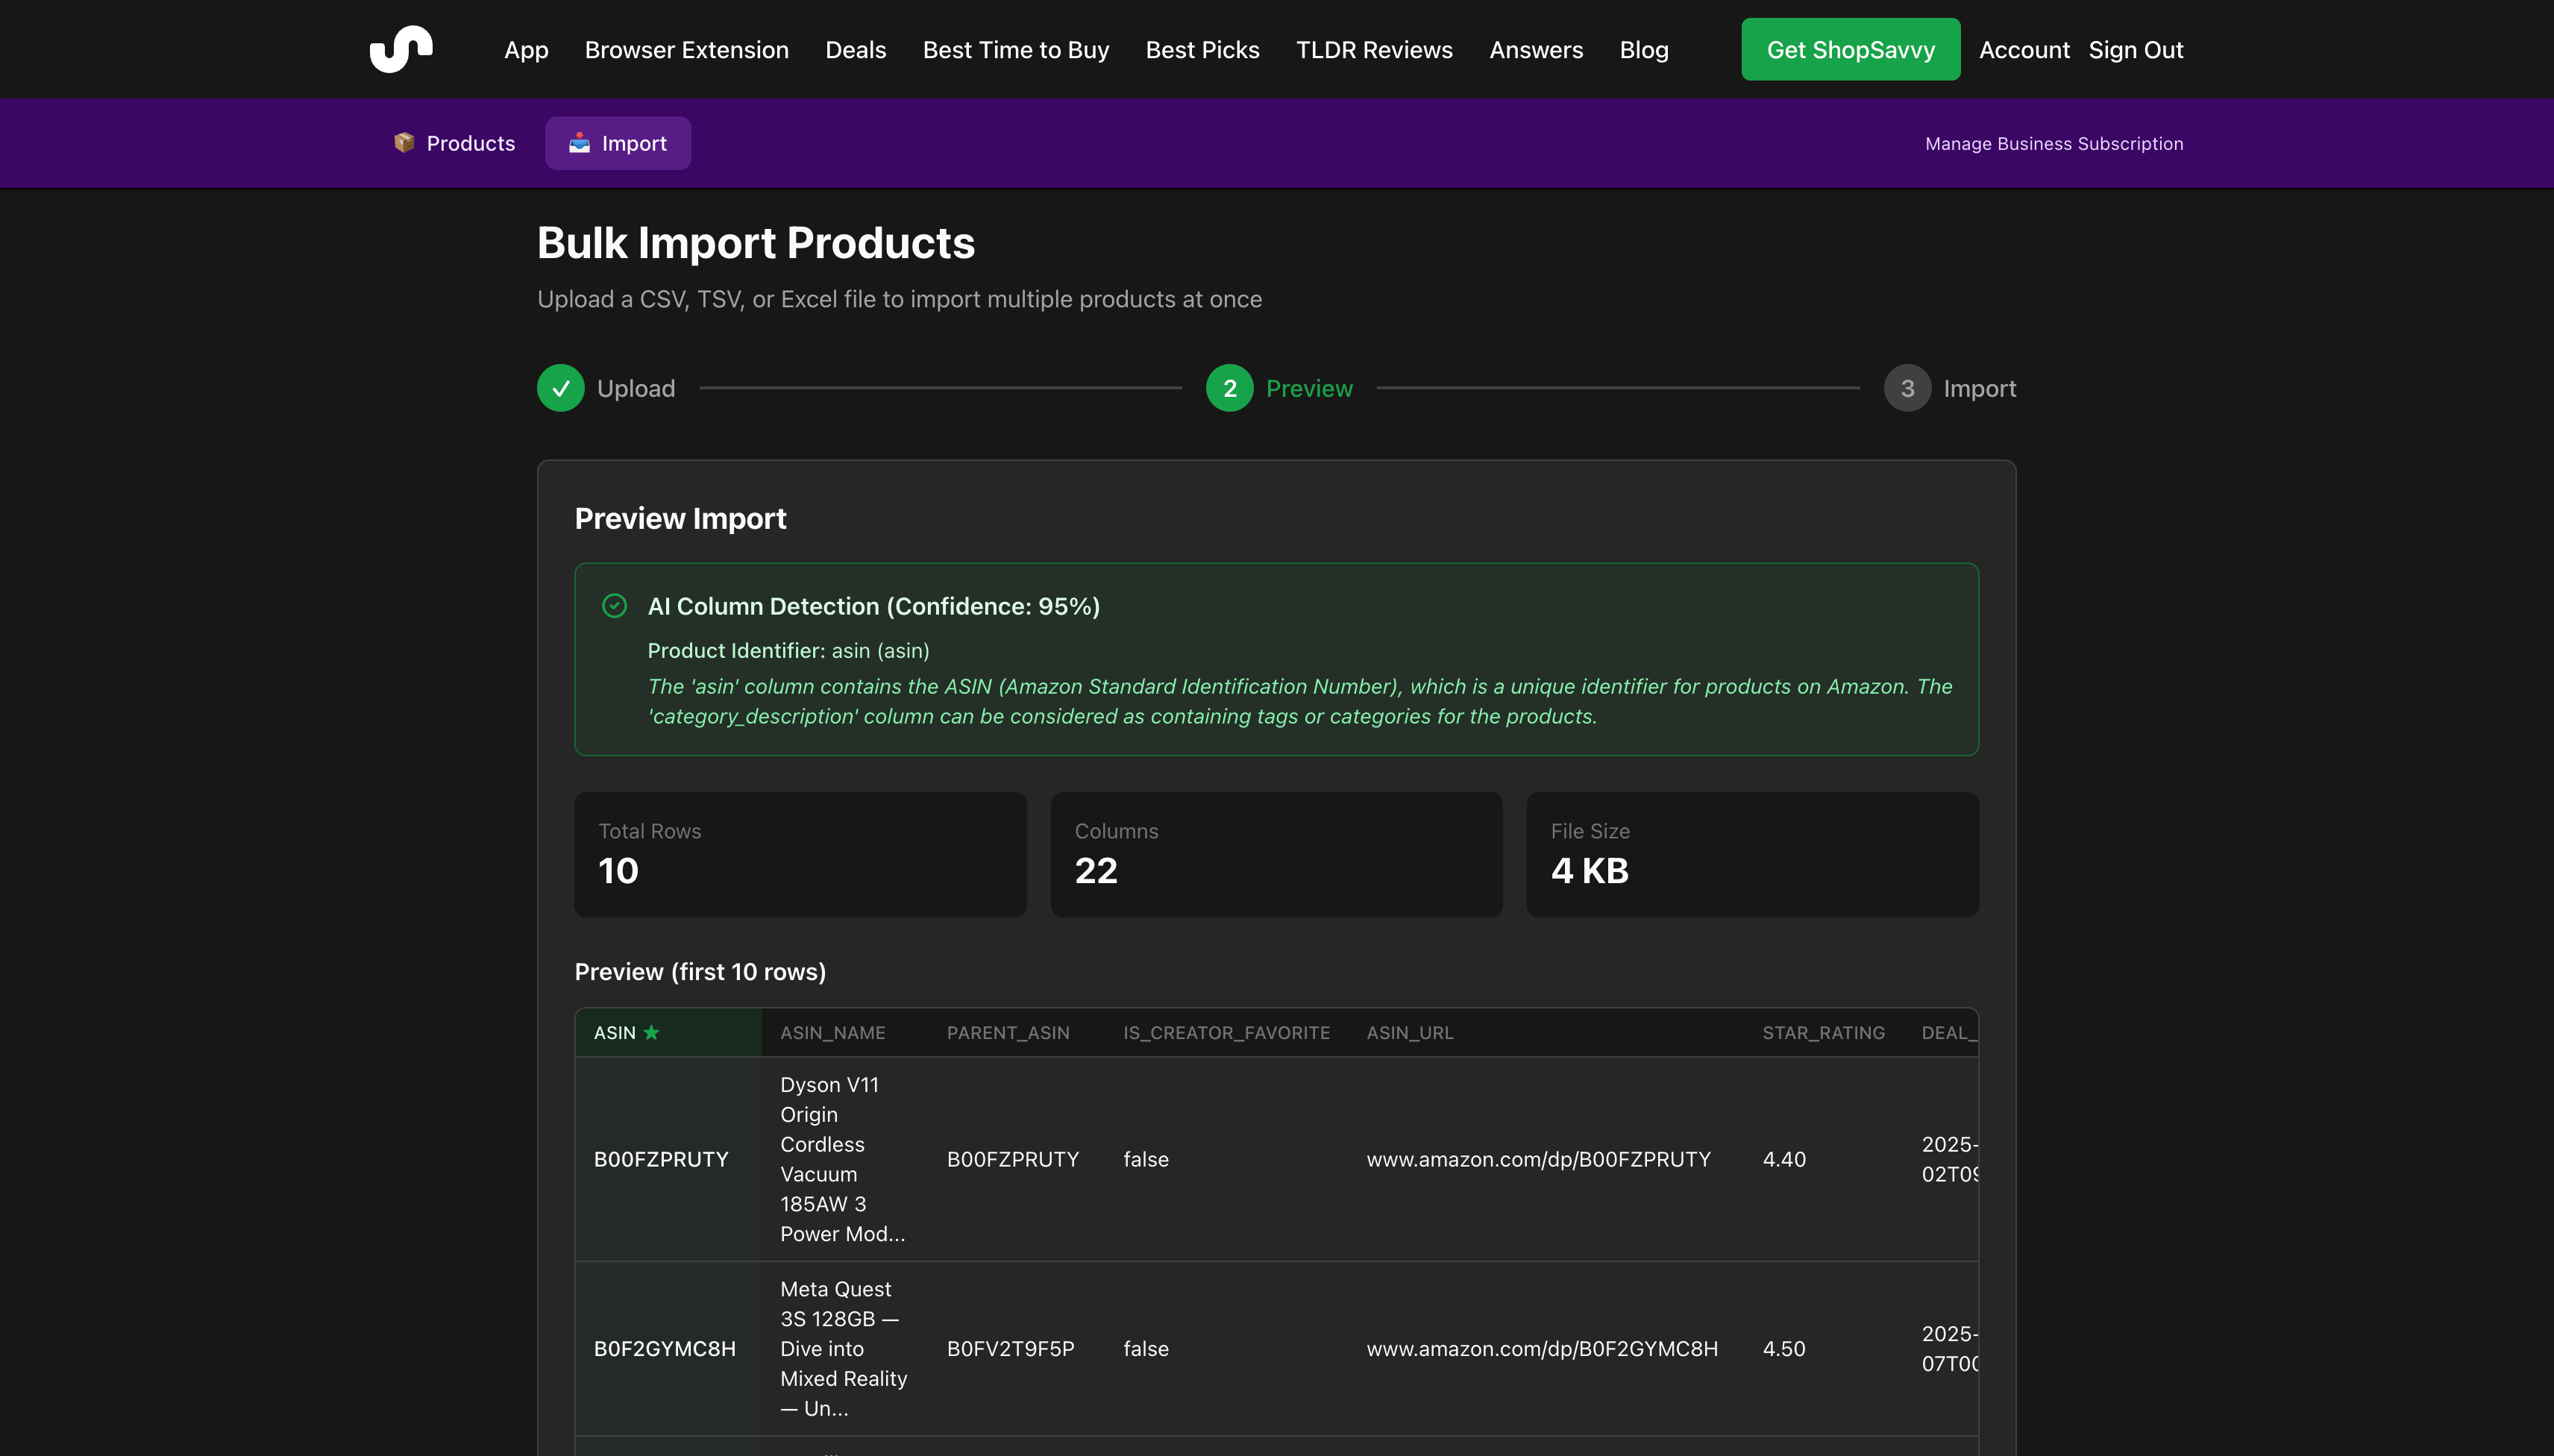
Task: Open TLDR Reviews
Action: point(1373,49)
